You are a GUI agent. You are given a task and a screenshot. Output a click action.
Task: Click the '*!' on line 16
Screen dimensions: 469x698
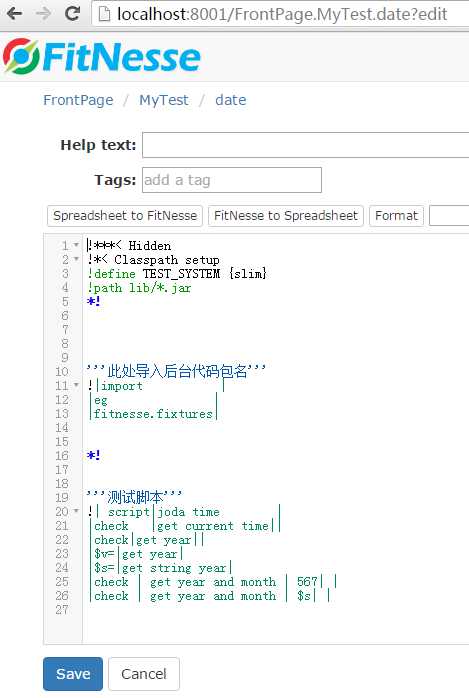[x=93, y=456]
